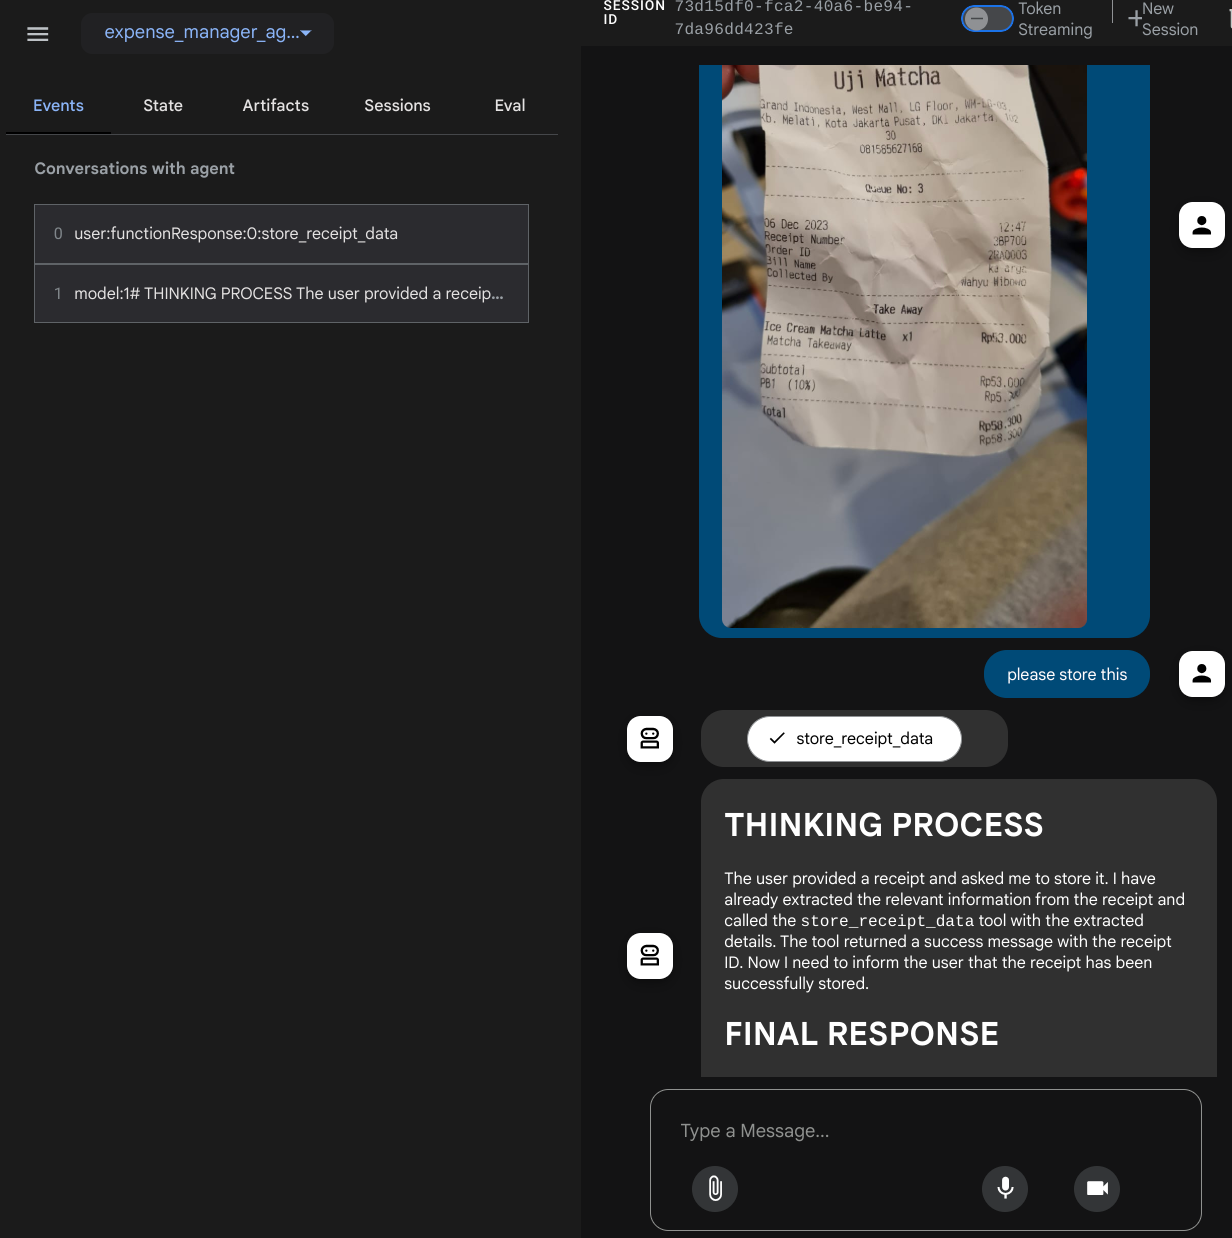Click the microphone icon
Screen dimensions: 1232x1238
click(1005, 1188)
